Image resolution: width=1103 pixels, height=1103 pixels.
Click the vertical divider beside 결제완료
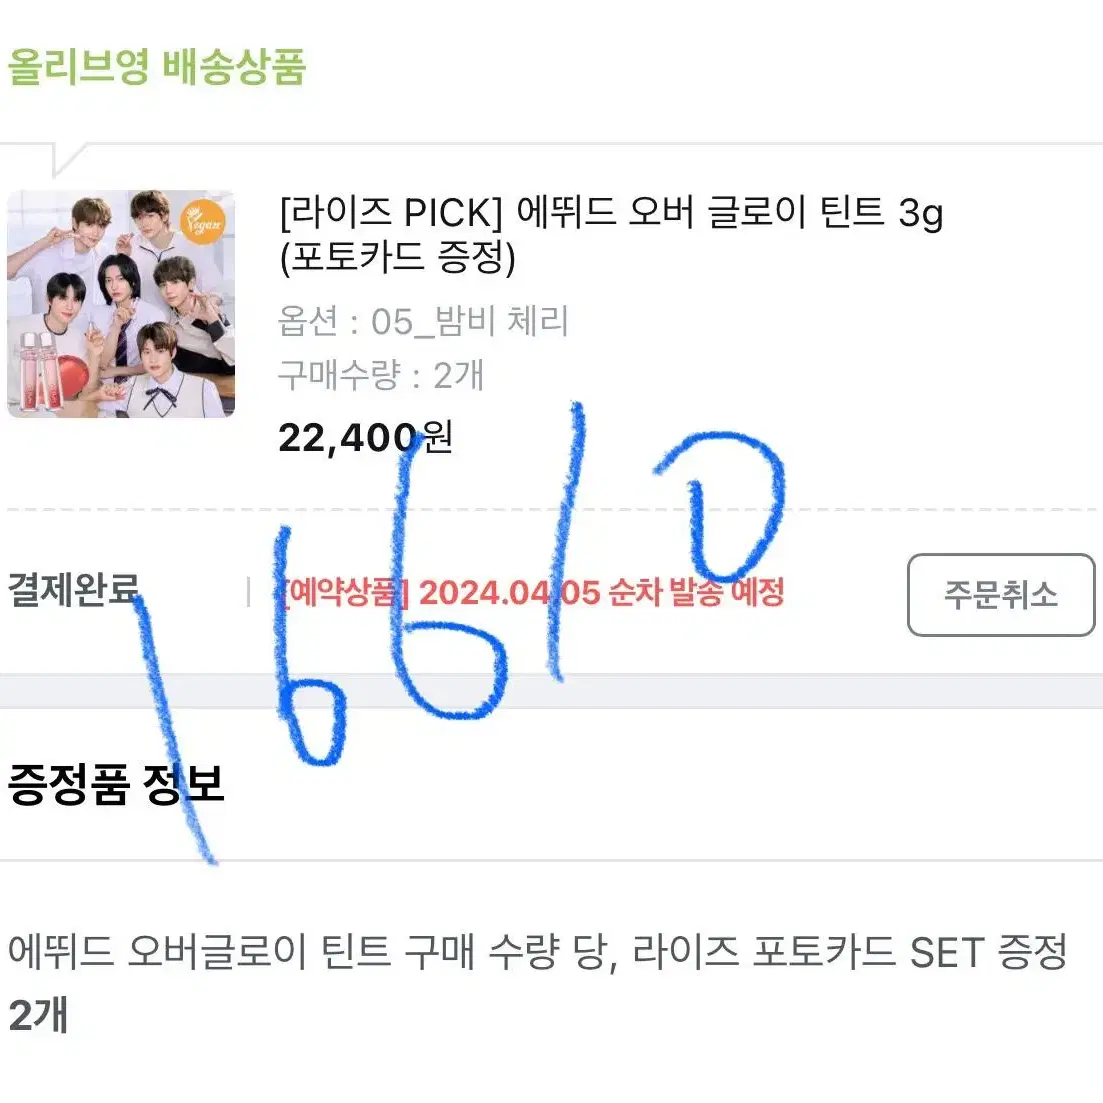click(248, 592)
